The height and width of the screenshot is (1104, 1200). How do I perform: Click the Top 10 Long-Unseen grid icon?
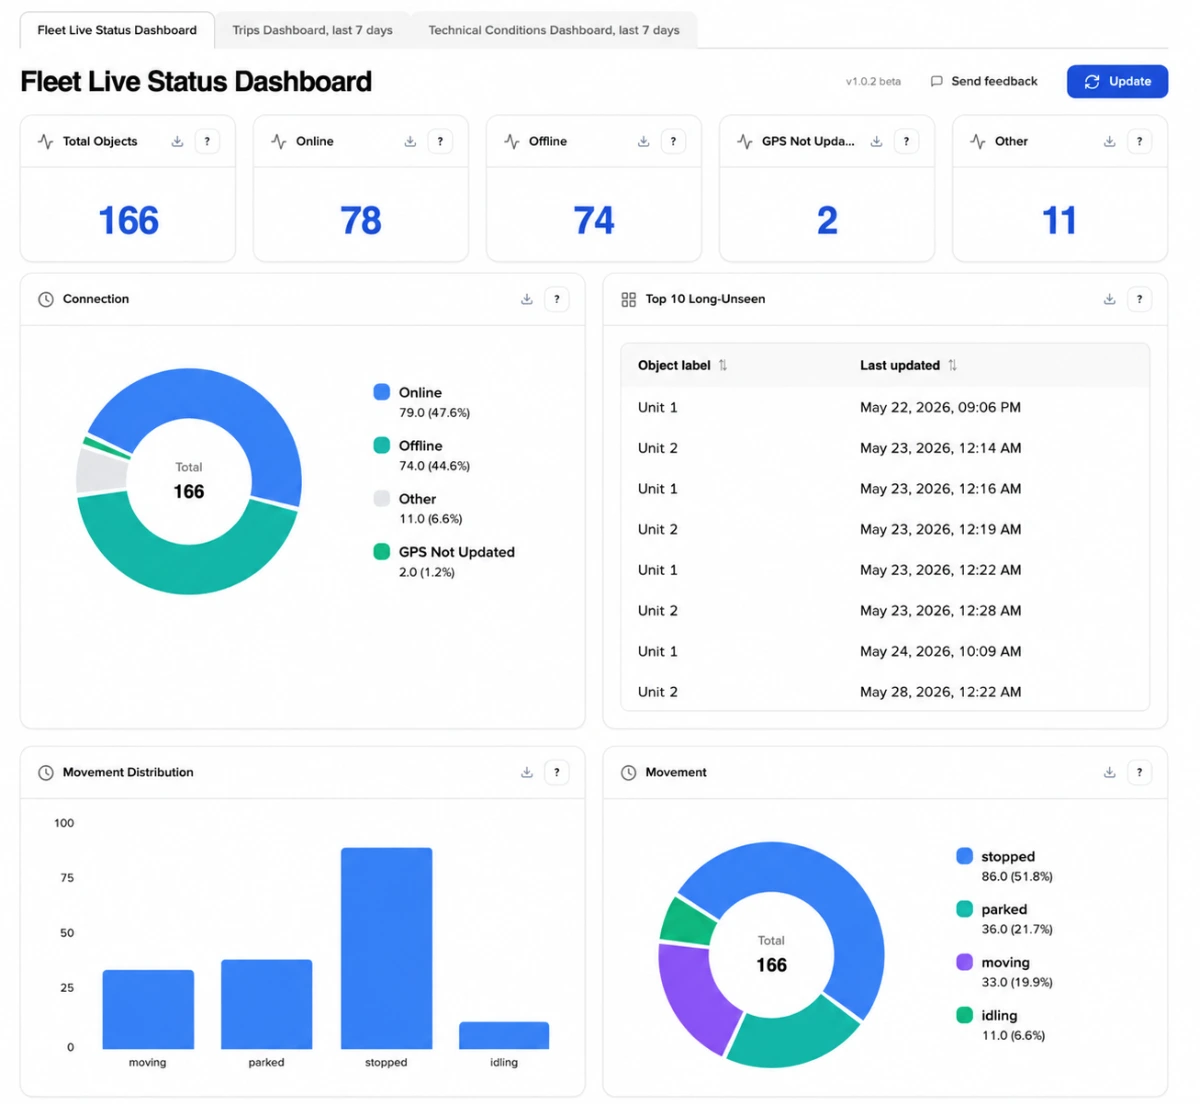pyautogui.click(x=628, y=299)
